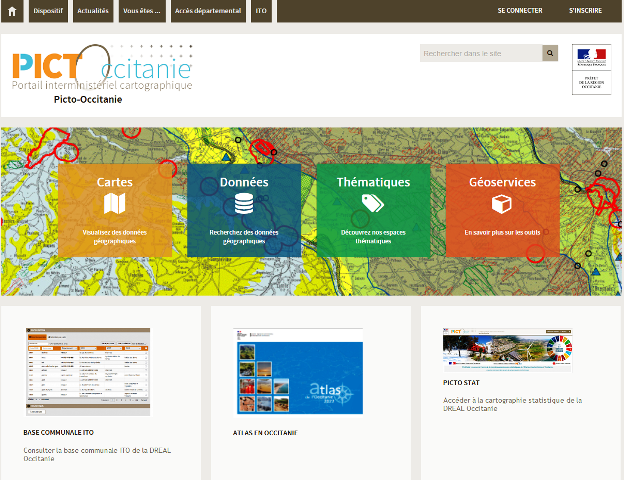The image size is (624, 480).
Task: Click the PICTO STAT heading
Action: click(461, 382)
